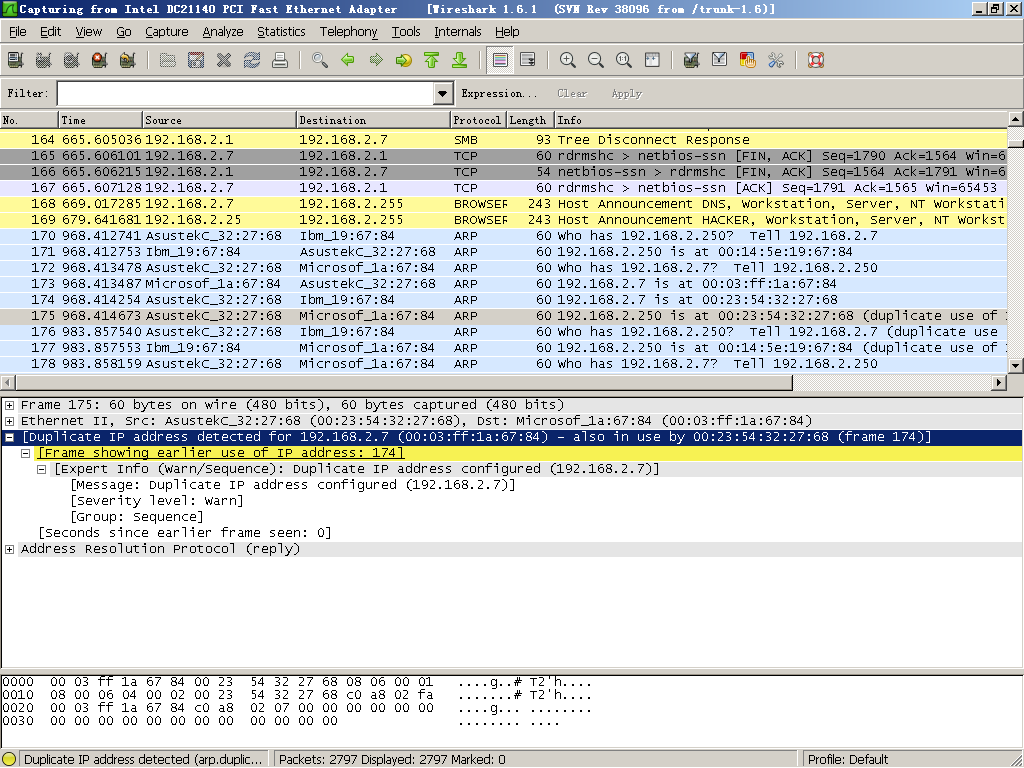Viewport: 1024px width, 768px height.
Task: Stop the running live capture icon
Action: point(100,60)
